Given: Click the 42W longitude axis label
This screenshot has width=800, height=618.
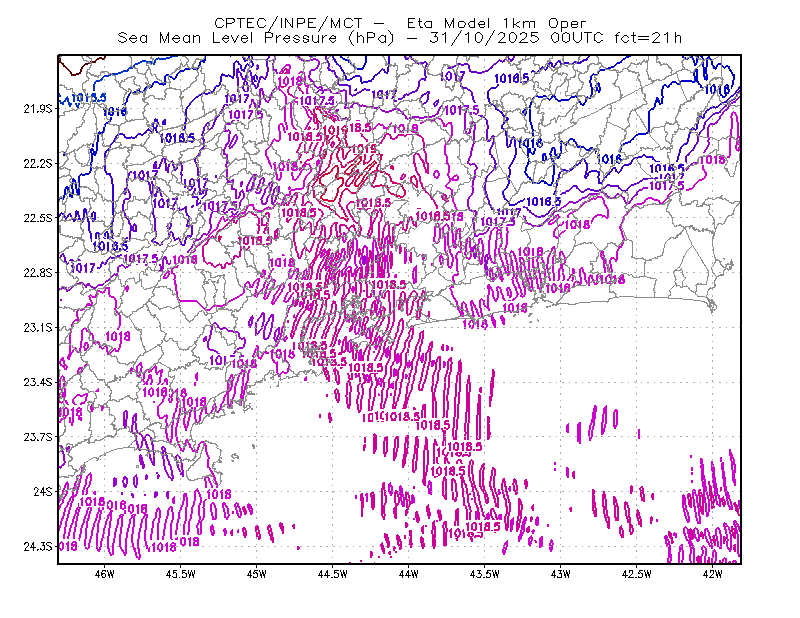Looking at the screenshot, I should pyautogui.click(x=713, y=574).
